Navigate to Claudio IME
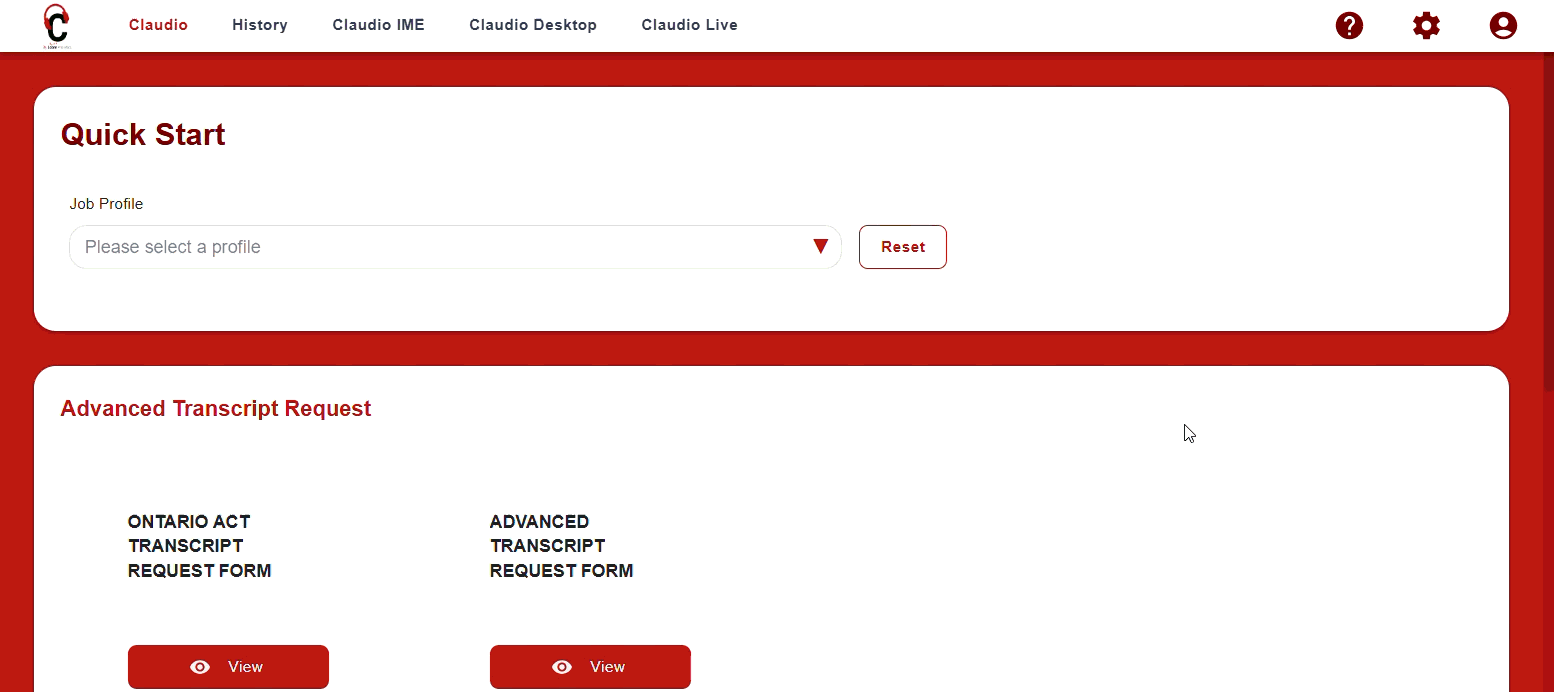The width and height of the screenshot is (1554, 692). tap(378, 24)
